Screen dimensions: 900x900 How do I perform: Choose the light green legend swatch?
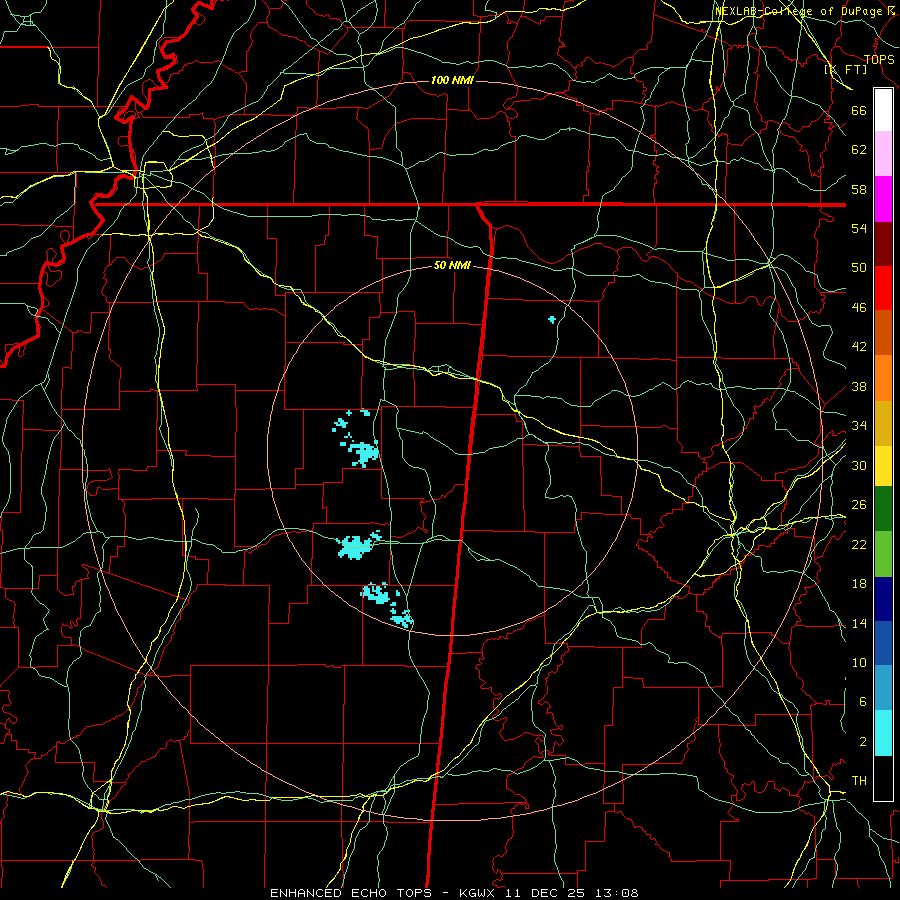click(883, 554)
